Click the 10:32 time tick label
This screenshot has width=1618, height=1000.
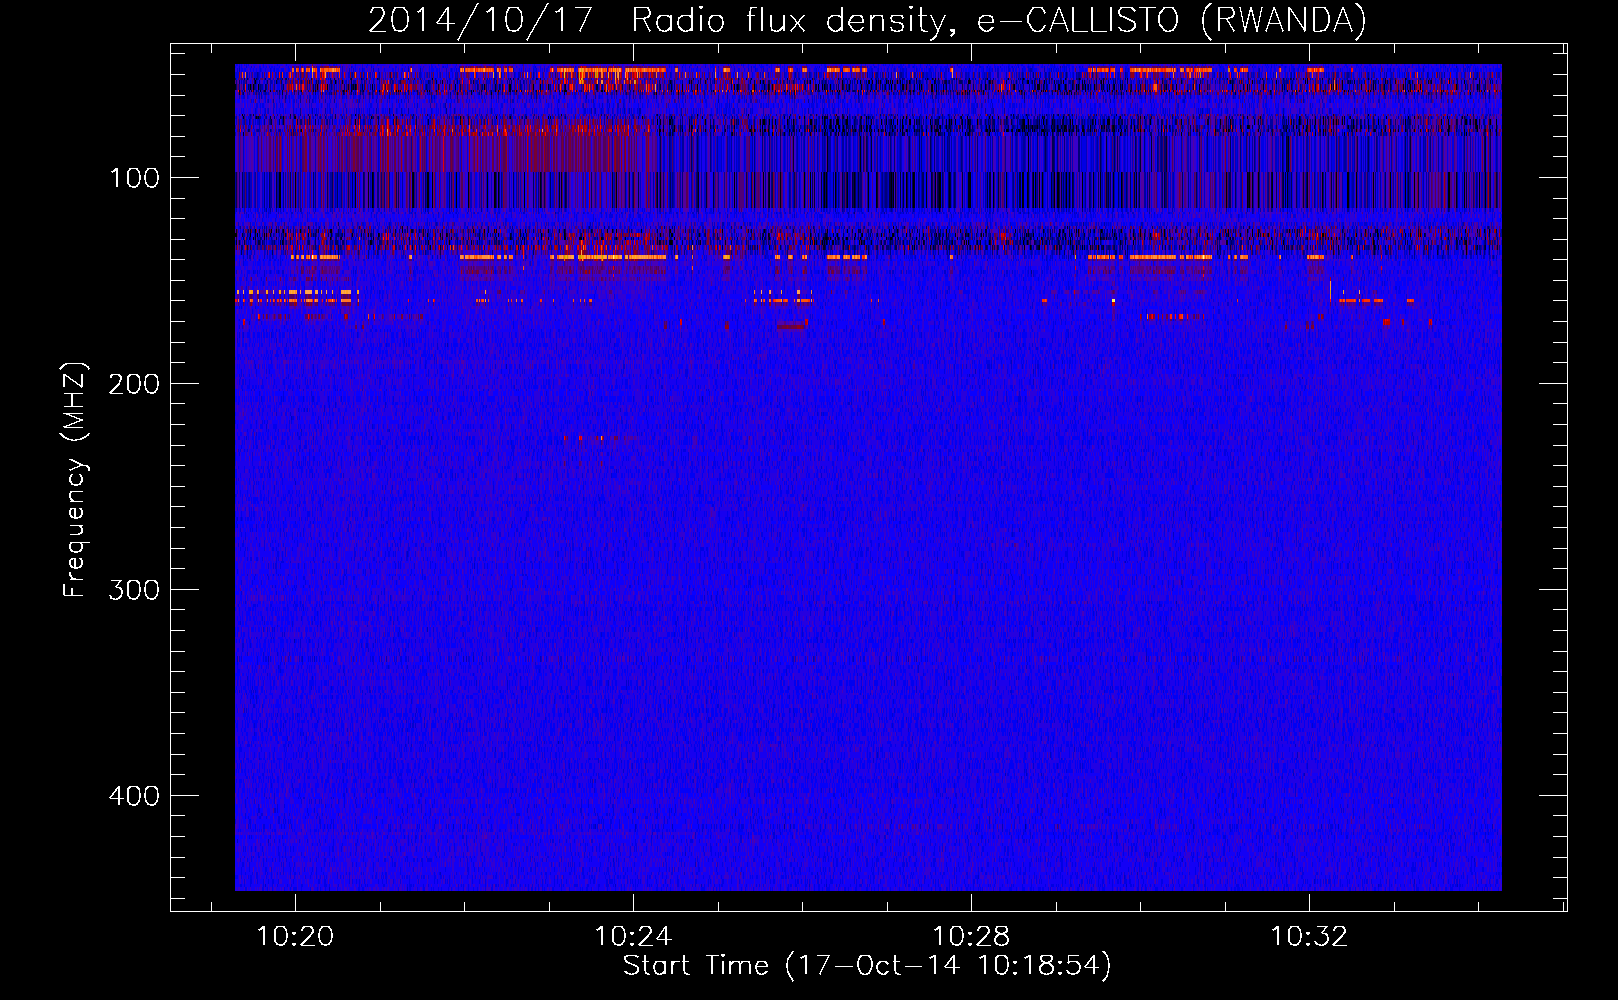pyautogui.click(x=1309, y=937)
